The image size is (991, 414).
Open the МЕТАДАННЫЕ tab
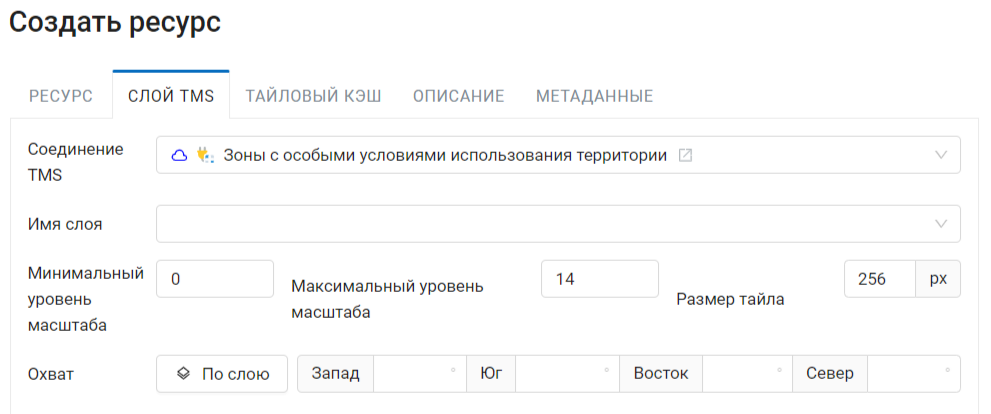[595, 97]
